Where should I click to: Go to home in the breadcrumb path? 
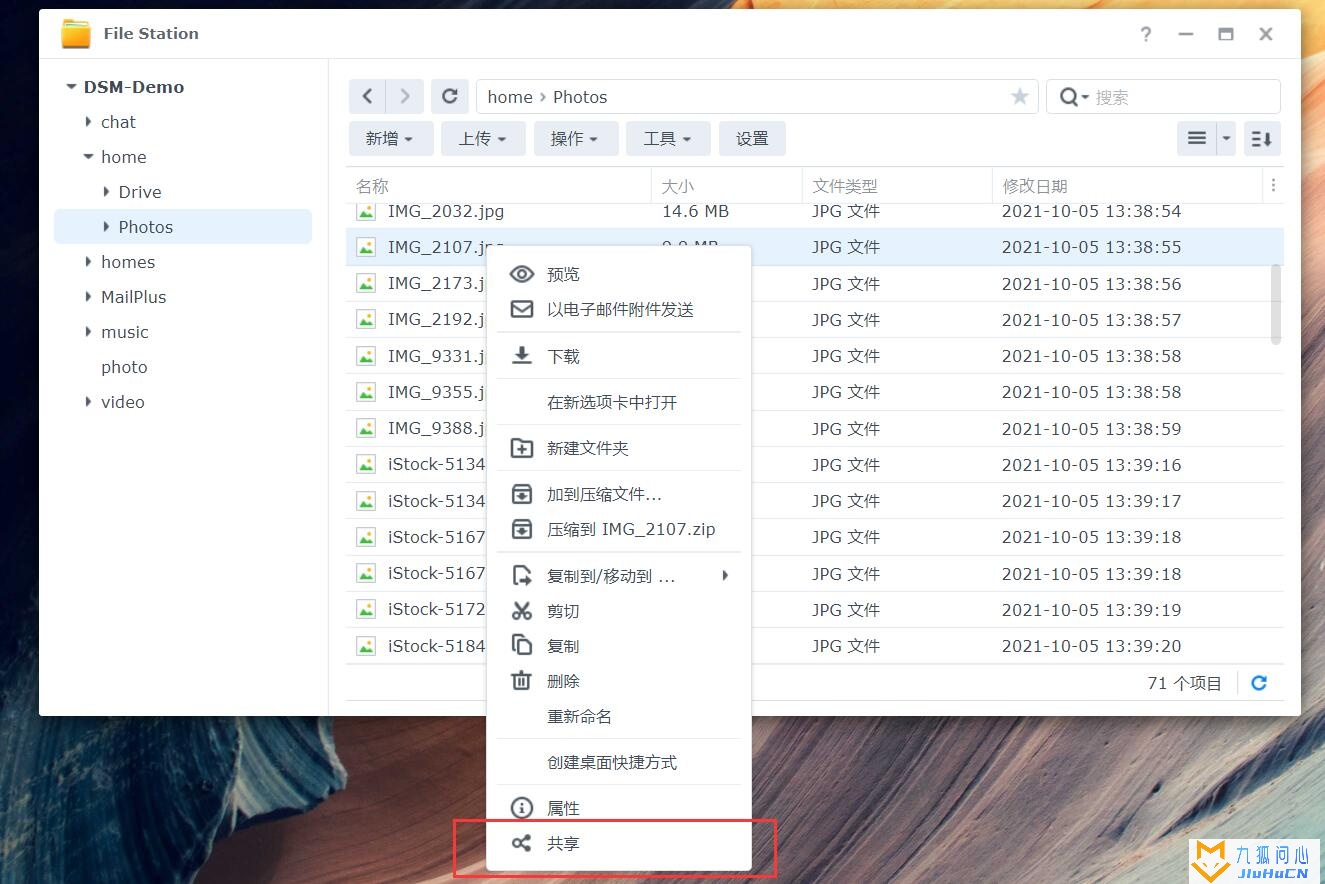tap(510, 97)
